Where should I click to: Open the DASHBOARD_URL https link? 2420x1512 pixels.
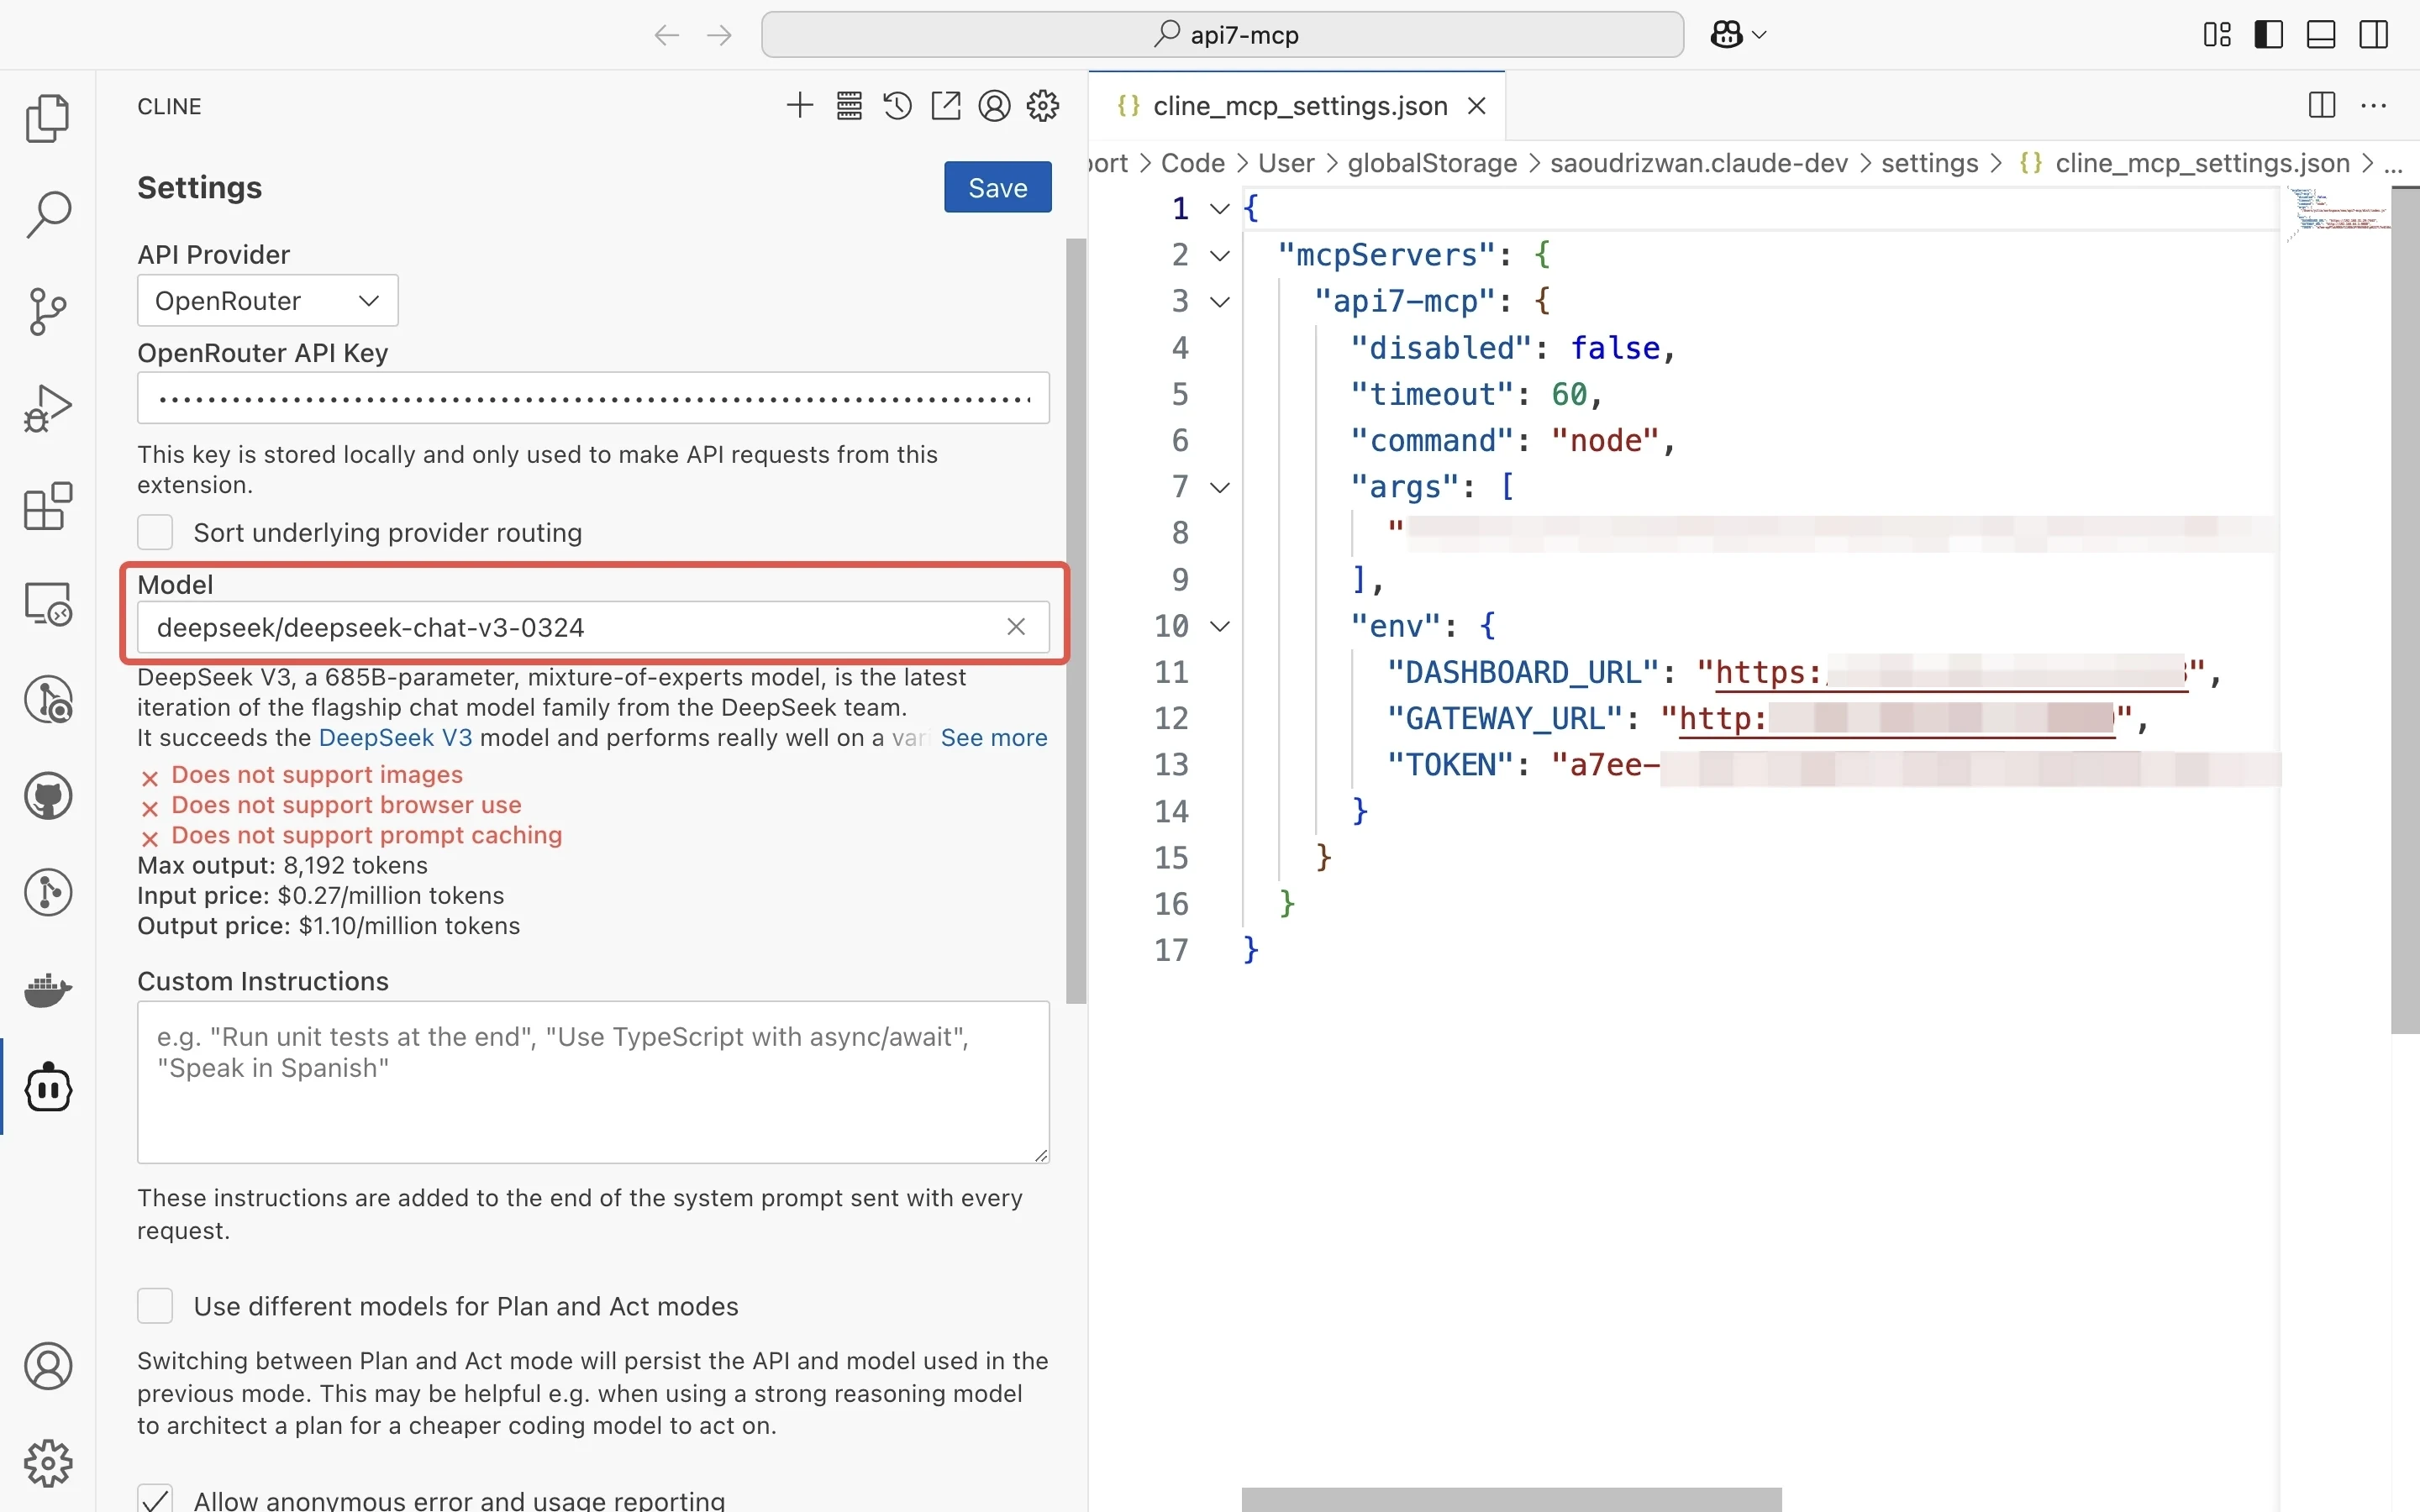1950,673
